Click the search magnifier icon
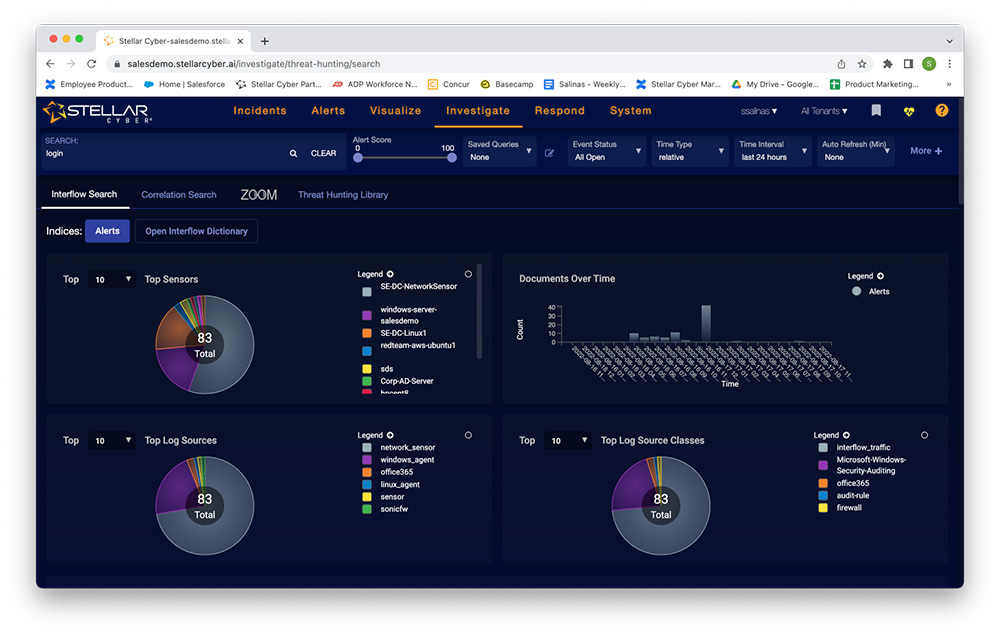Screen dimensions: 1000x636 pyautogui.click(x=293, y=154)
